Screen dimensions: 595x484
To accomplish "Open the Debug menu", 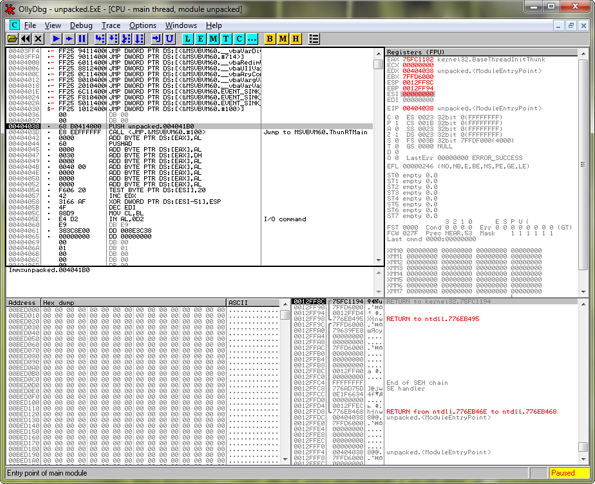I will point(81,25).
